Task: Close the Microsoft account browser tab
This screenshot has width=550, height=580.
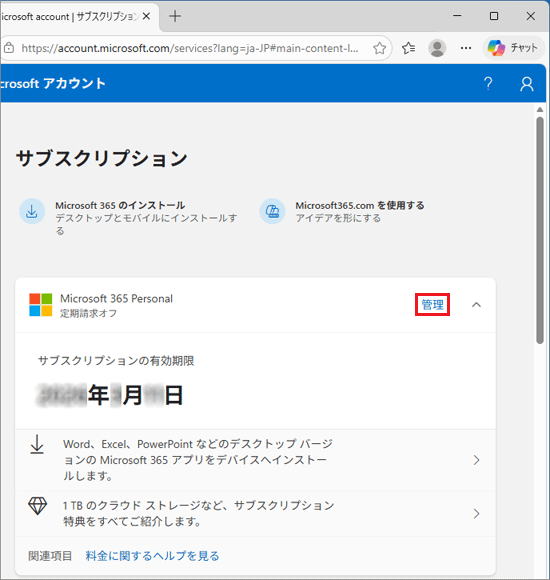Action: 146,16
